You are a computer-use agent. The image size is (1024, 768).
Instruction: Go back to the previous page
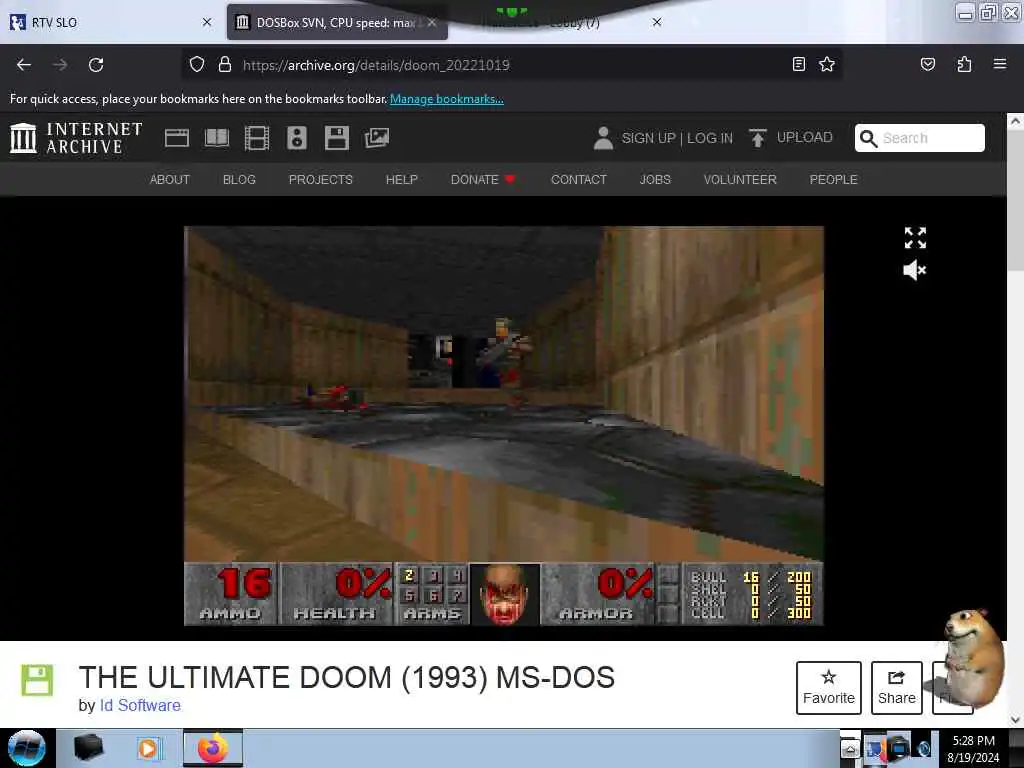pyautogui.click(x=24, y=65)
